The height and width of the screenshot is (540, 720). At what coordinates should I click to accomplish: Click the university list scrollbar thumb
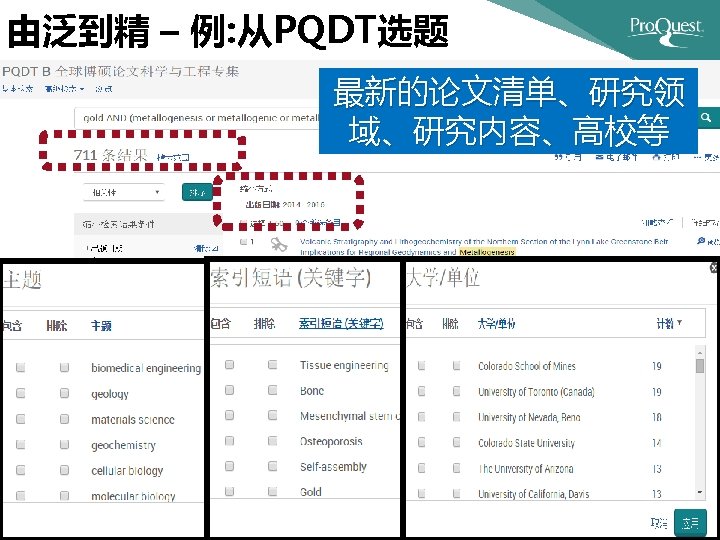(x=700, y=366)
